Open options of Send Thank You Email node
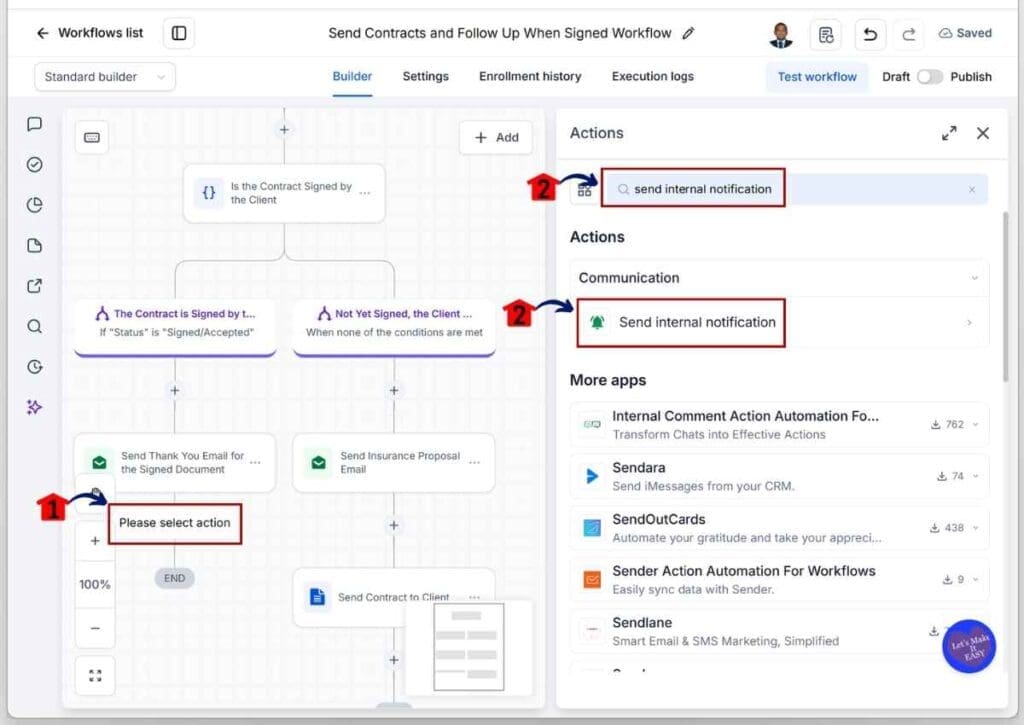The width and height of the screenshot is (1024, 725). coord(255,462)
